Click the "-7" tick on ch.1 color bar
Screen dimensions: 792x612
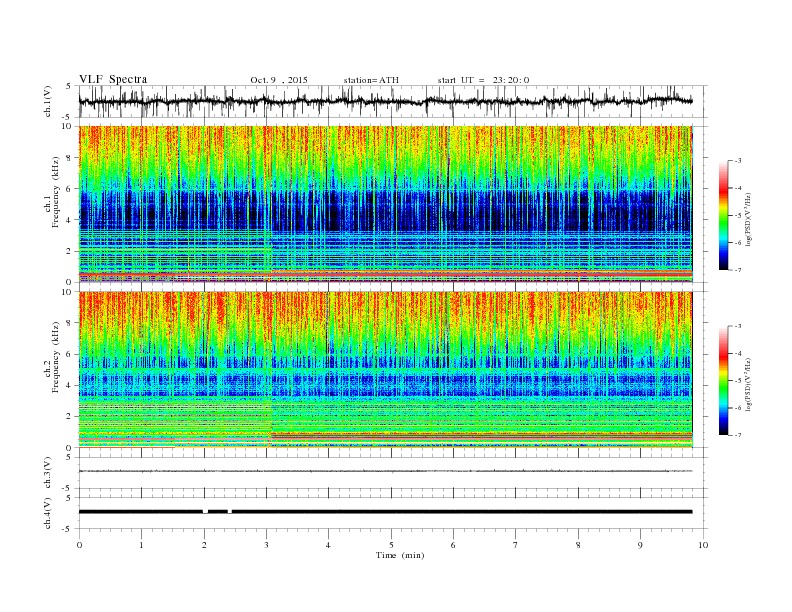pyautogui.click(x=738, y=270)
